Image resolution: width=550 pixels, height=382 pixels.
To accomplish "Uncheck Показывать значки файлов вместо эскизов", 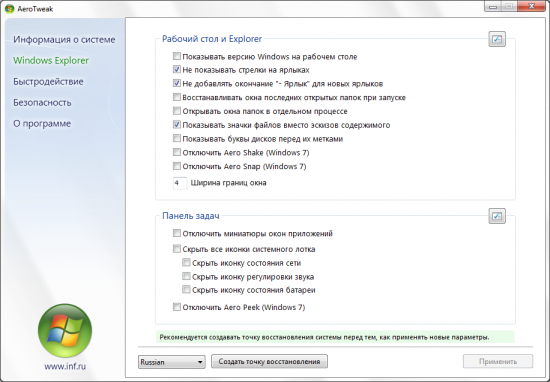I will point(177,125).
